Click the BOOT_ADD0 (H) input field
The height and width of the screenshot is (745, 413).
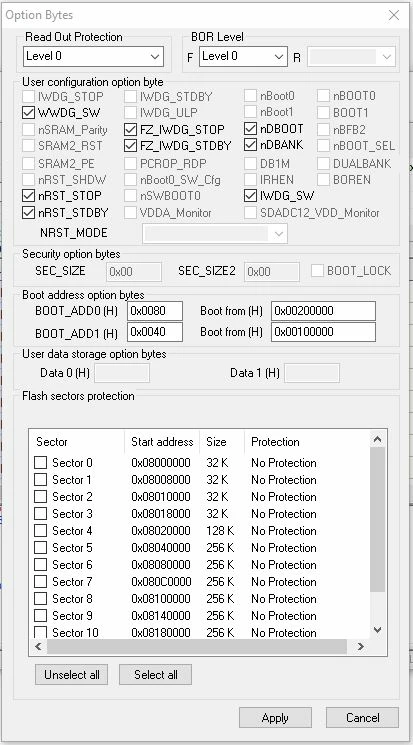(155, 311)
